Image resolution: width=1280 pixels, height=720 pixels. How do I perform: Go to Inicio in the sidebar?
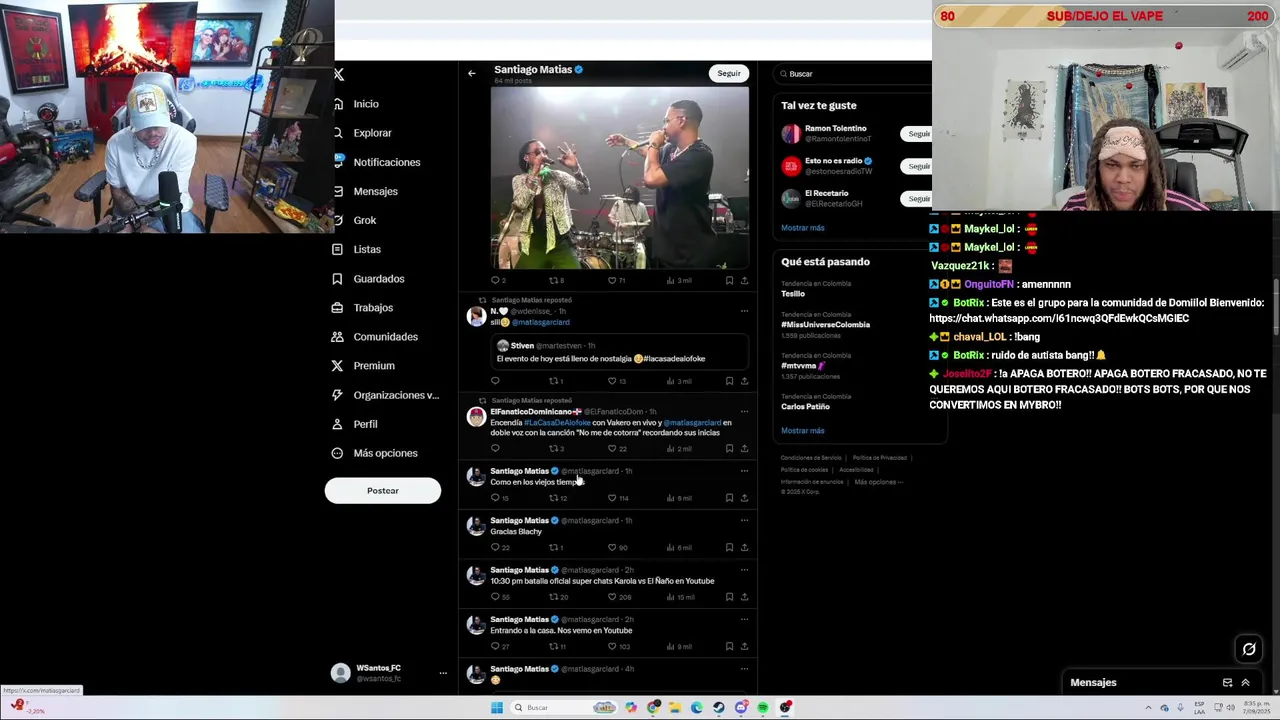click(x=366, y=104)
